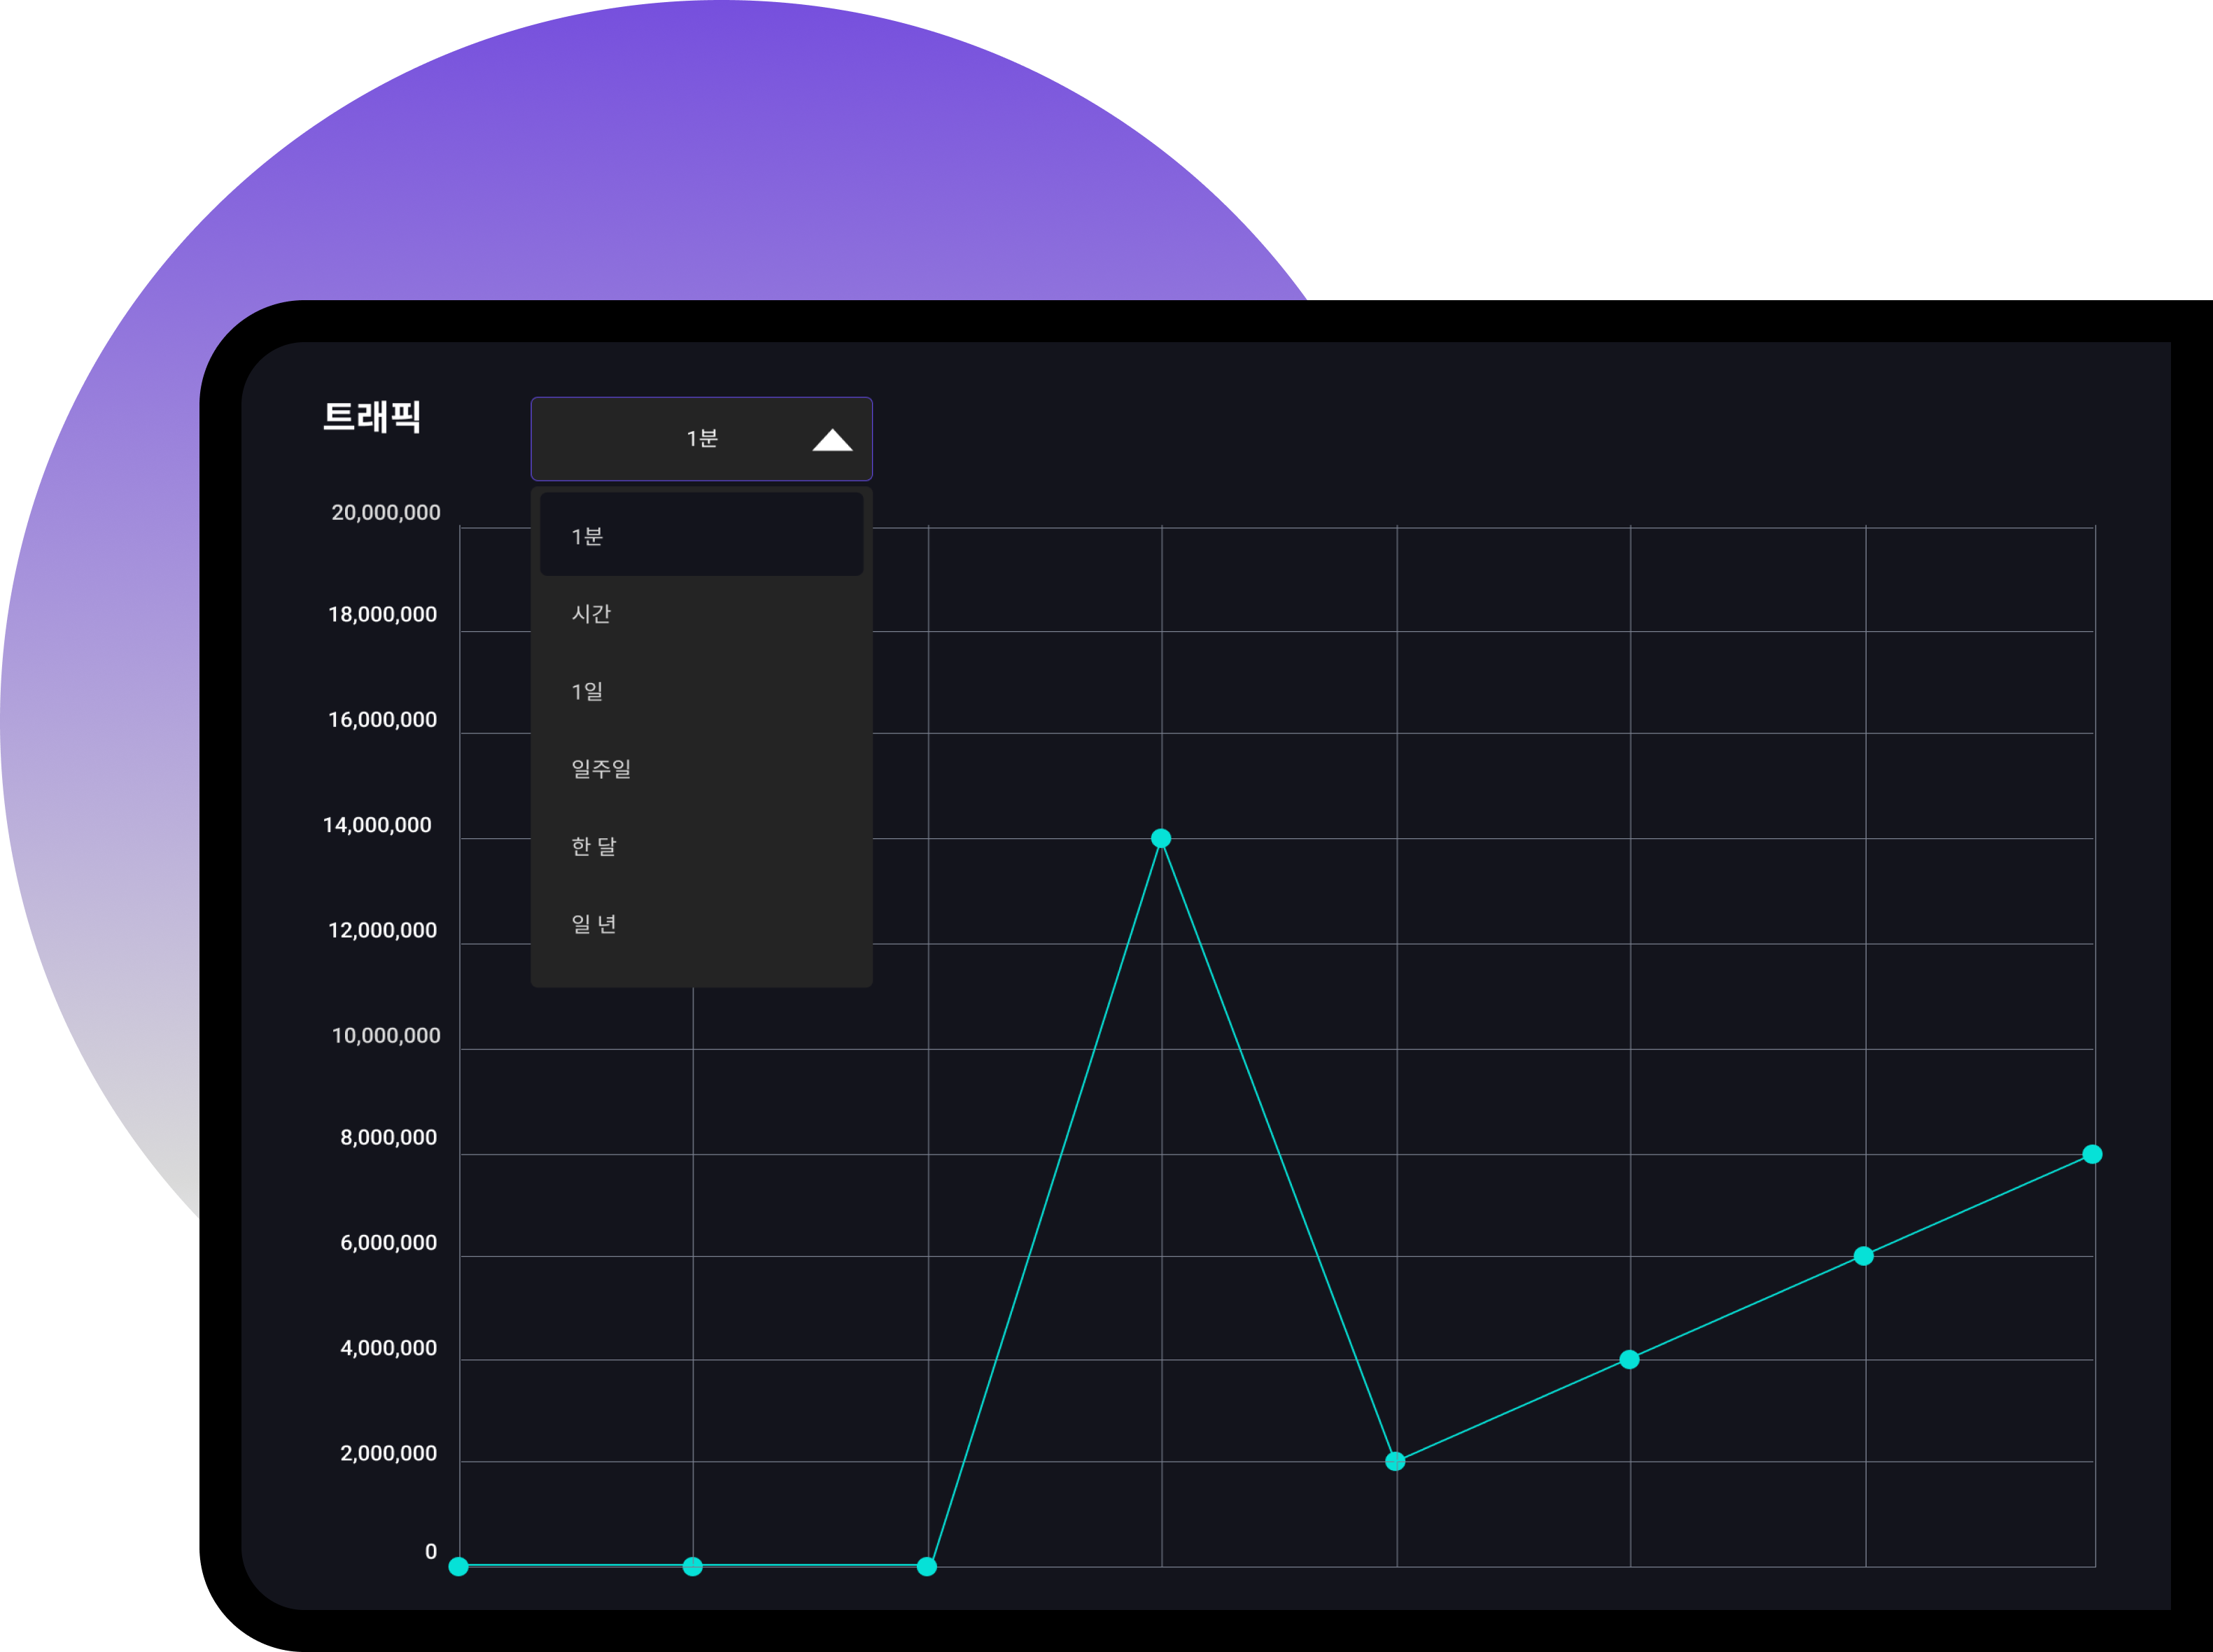
Task: Click the 16,000,000 axis label
Action: pos(383,720)
